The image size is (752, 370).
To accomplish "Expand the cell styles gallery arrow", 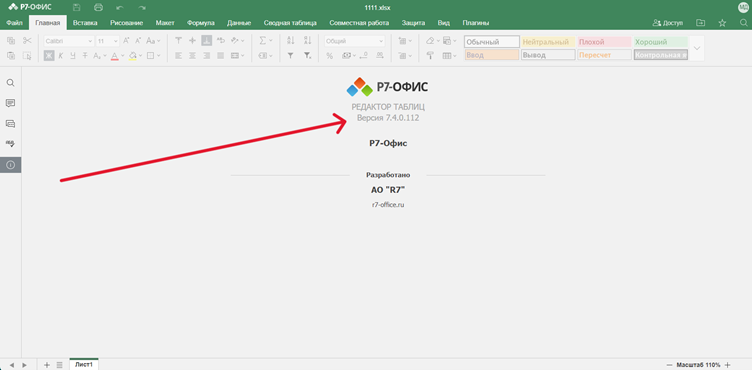I will pos(697,48).
